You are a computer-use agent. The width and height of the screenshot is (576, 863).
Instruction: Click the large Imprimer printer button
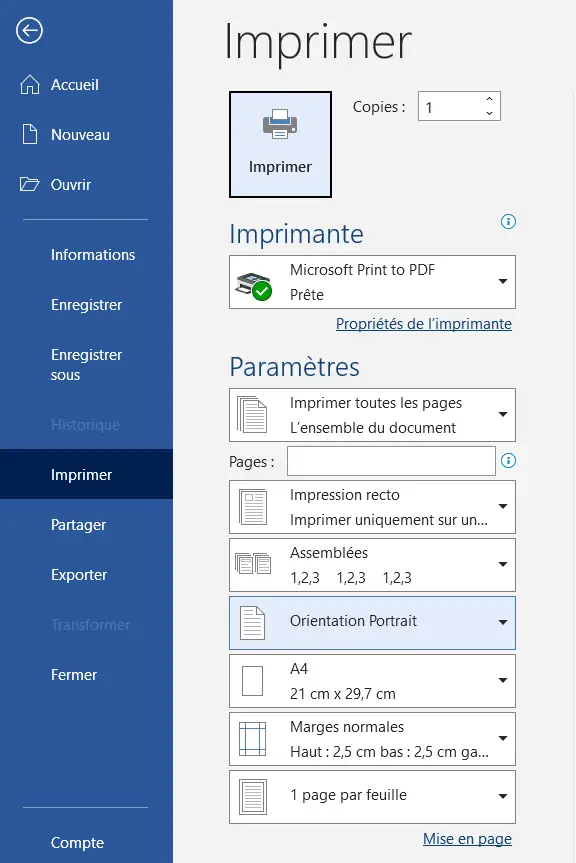[280, 144]
